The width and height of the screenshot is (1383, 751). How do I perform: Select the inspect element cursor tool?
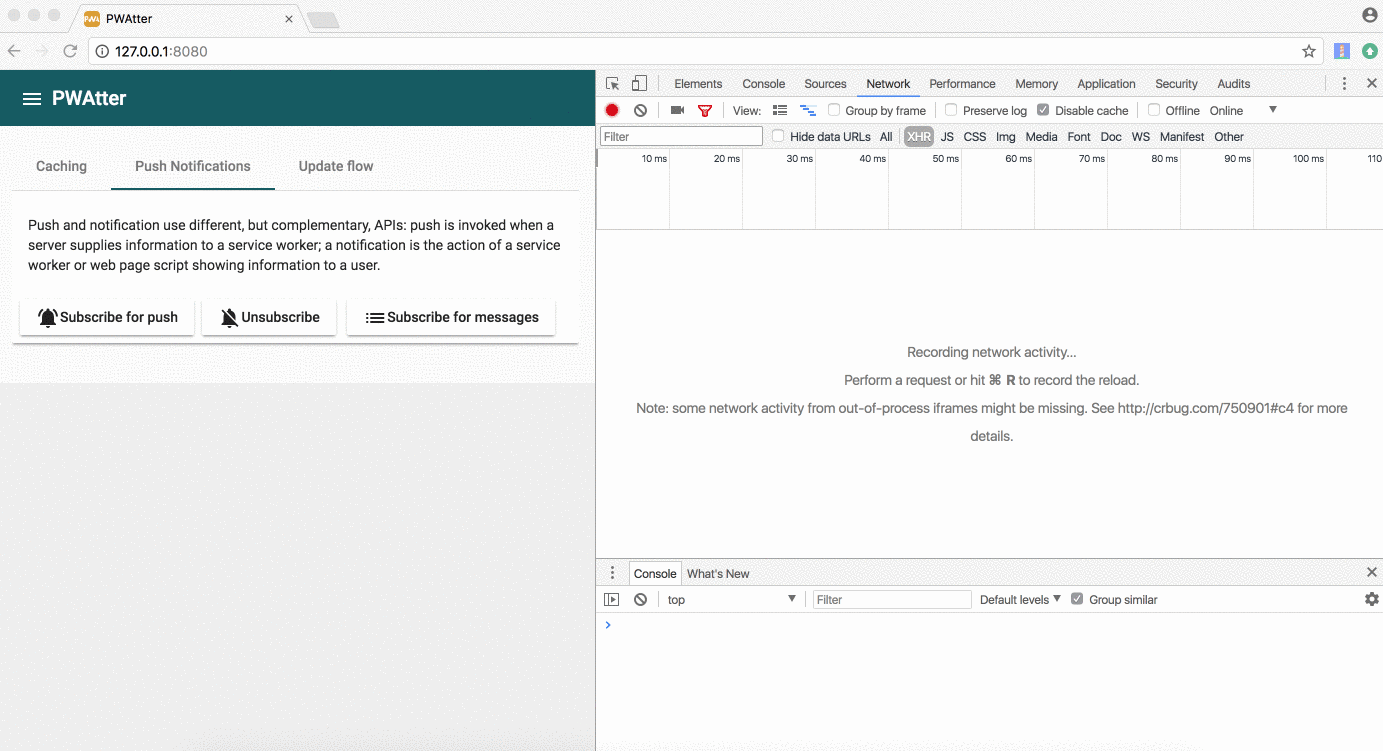coord(612,83)
